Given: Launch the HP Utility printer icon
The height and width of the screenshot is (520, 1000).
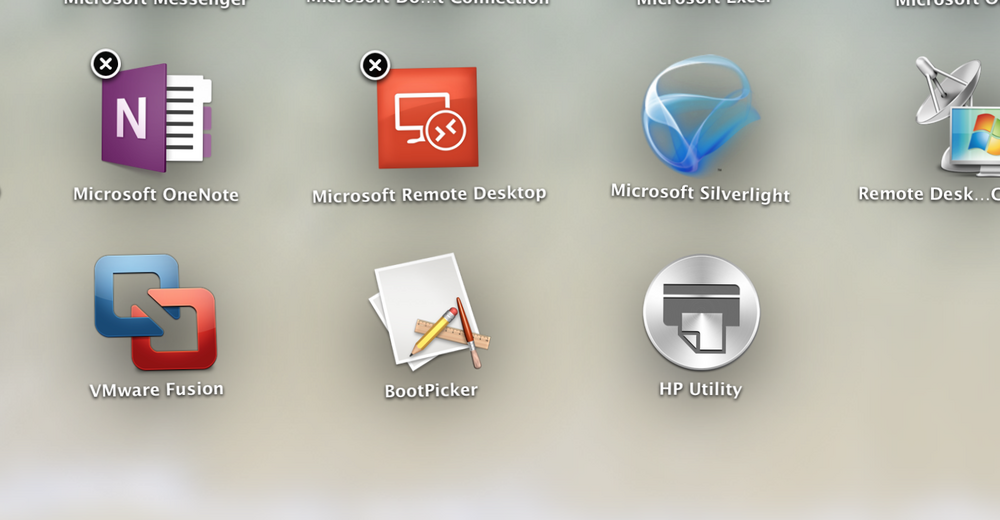Looking at the screenshot, I should pyautogui.click(x=701, y=313).
